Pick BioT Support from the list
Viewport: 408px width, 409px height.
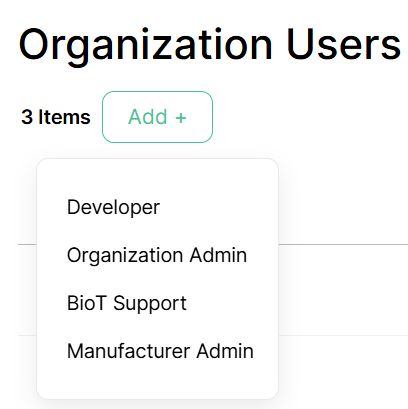pos(127,303)
